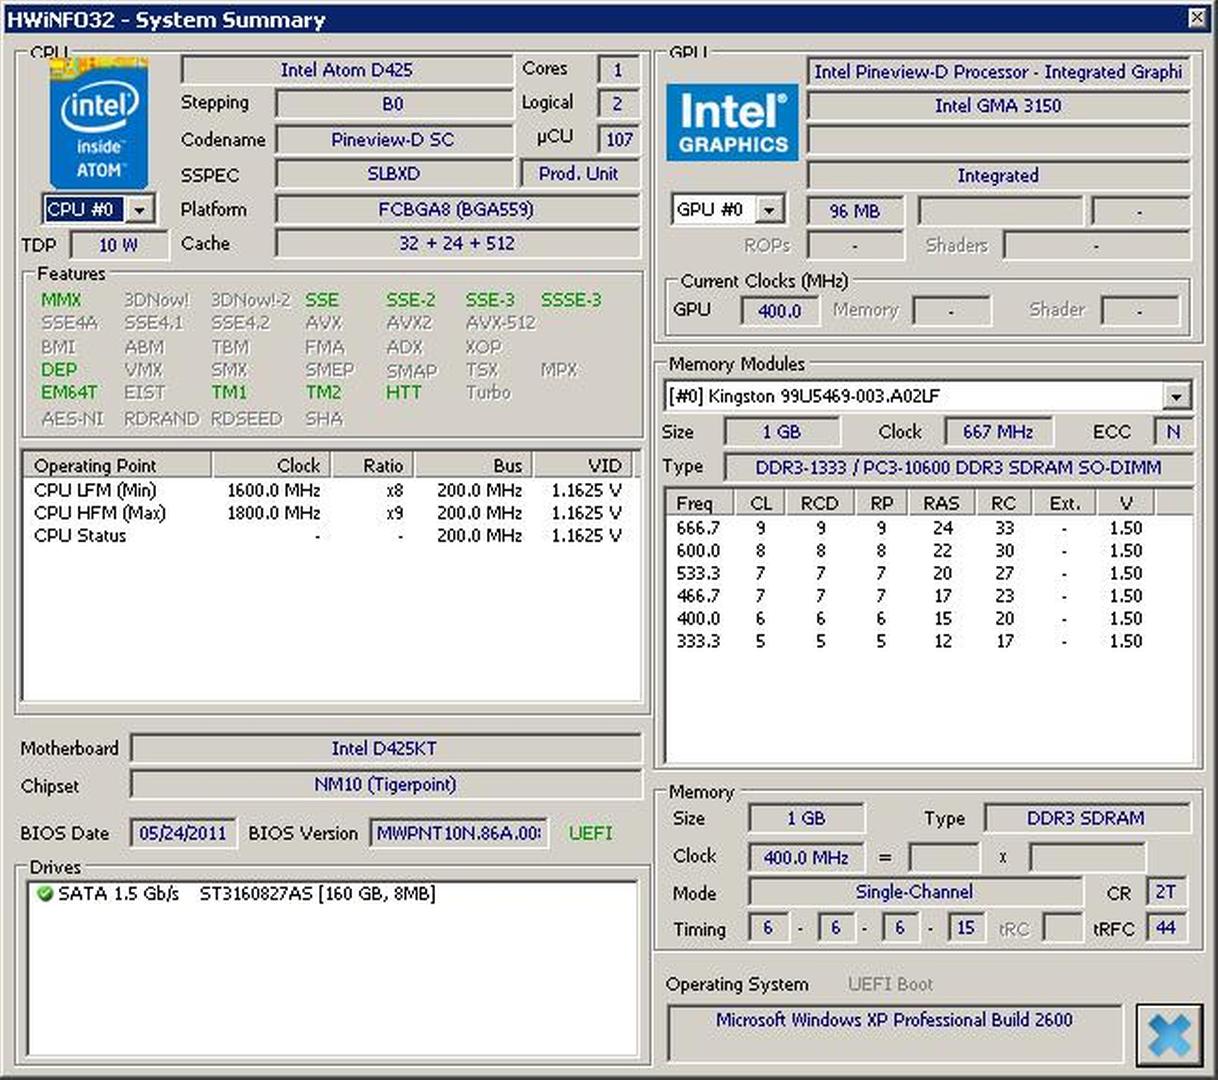
Task: Click the 96 MB GPU memory field
Action: click(x=855, y=211)
